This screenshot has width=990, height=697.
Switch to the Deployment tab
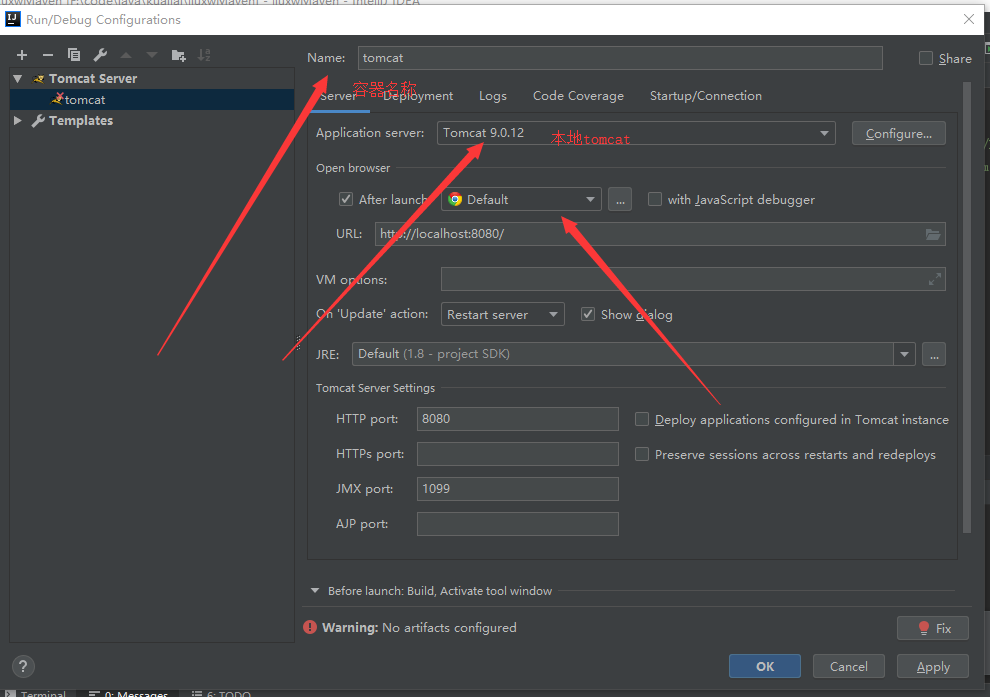pyautogui.click(x=418, y=96)
